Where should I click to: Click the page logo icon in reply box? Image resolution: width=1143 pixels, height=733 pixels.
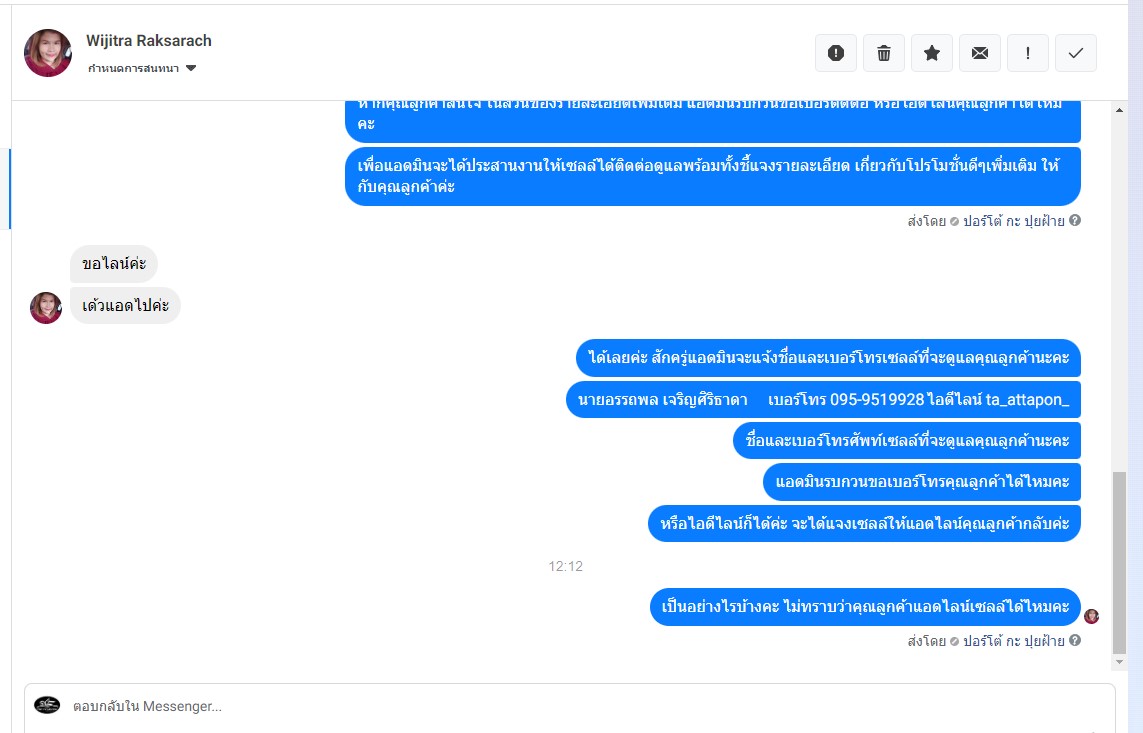[47, 705]
